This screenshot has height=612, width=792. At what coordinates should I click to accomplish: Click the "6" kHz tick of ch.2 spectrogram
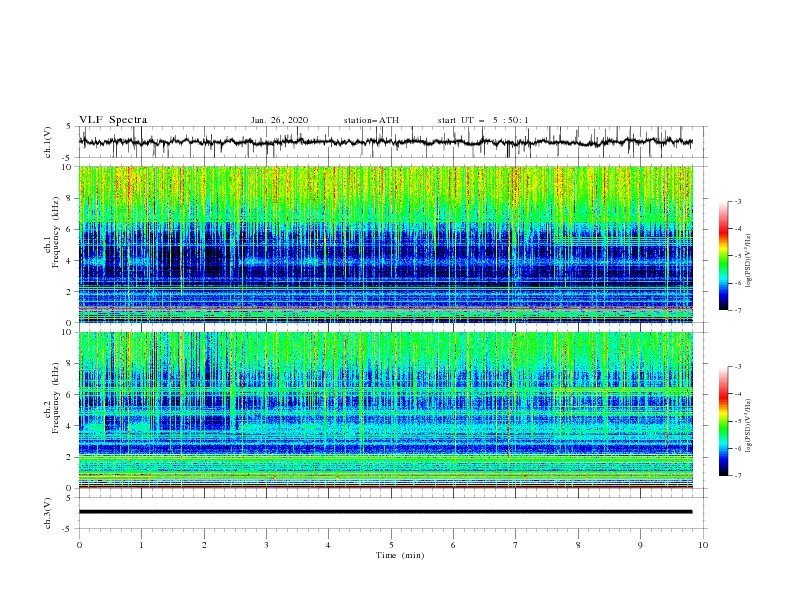point(71,395)
